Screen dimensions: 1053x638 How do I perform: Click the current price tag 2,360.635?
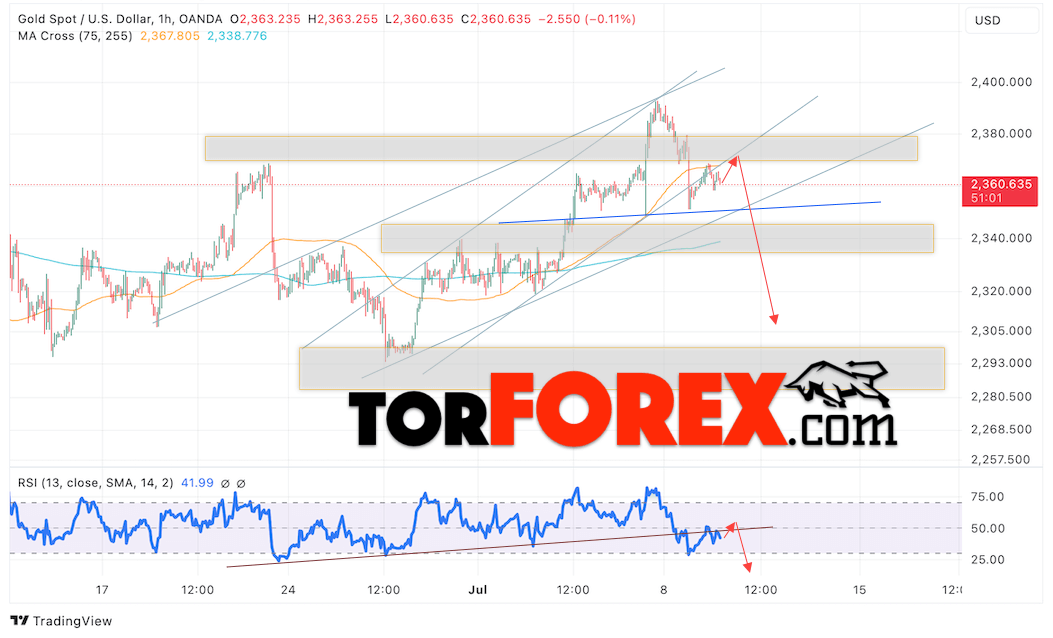[1001, 184]
